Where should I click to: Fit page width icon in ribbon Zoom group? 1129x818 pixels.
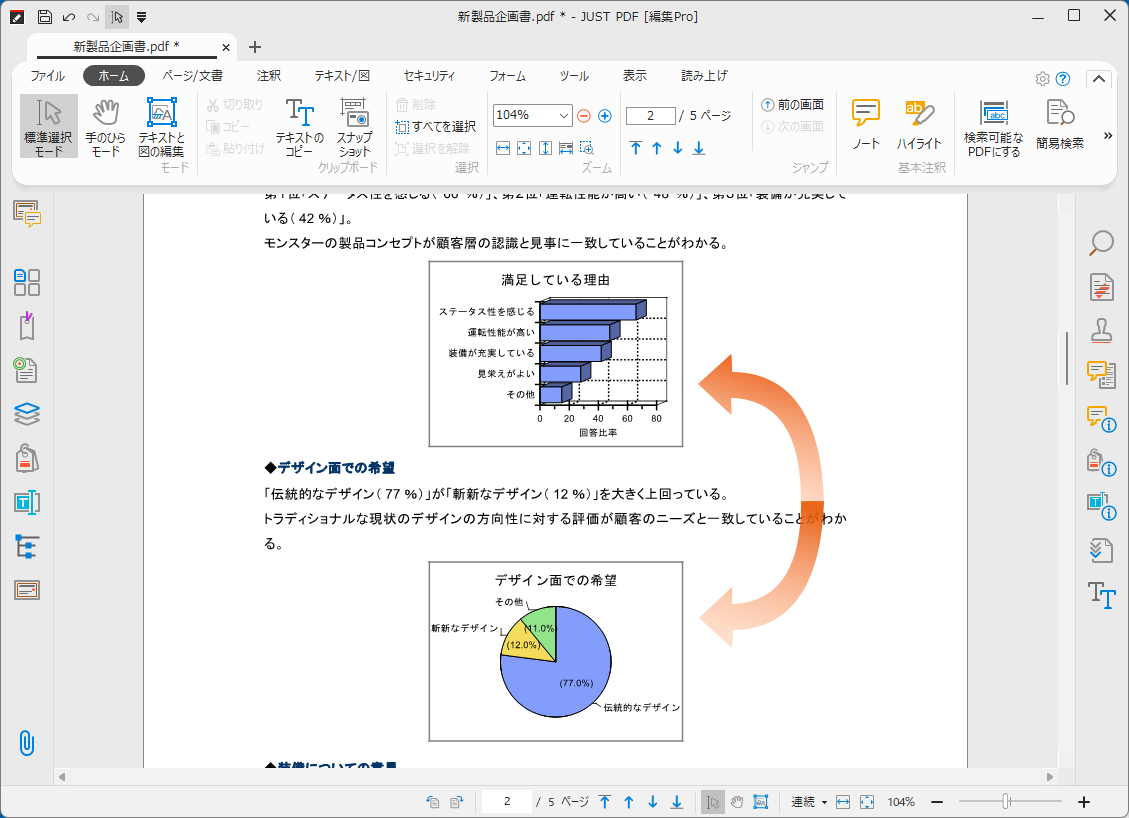click(x=503, y=148)
